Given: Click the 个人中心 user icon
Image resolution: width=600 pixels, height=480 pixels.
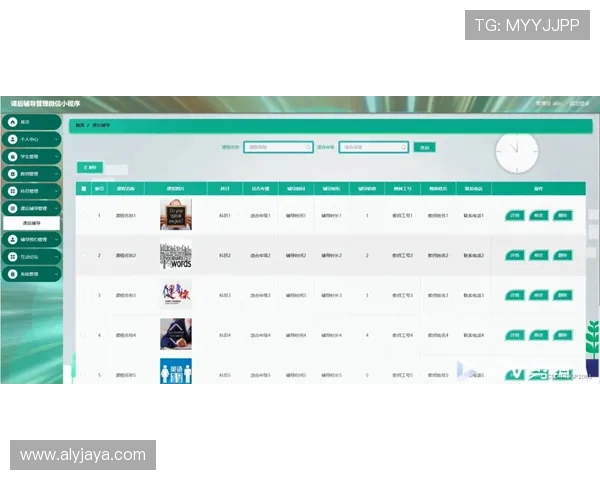Looking at the screenshot, I should pos(13,139).
